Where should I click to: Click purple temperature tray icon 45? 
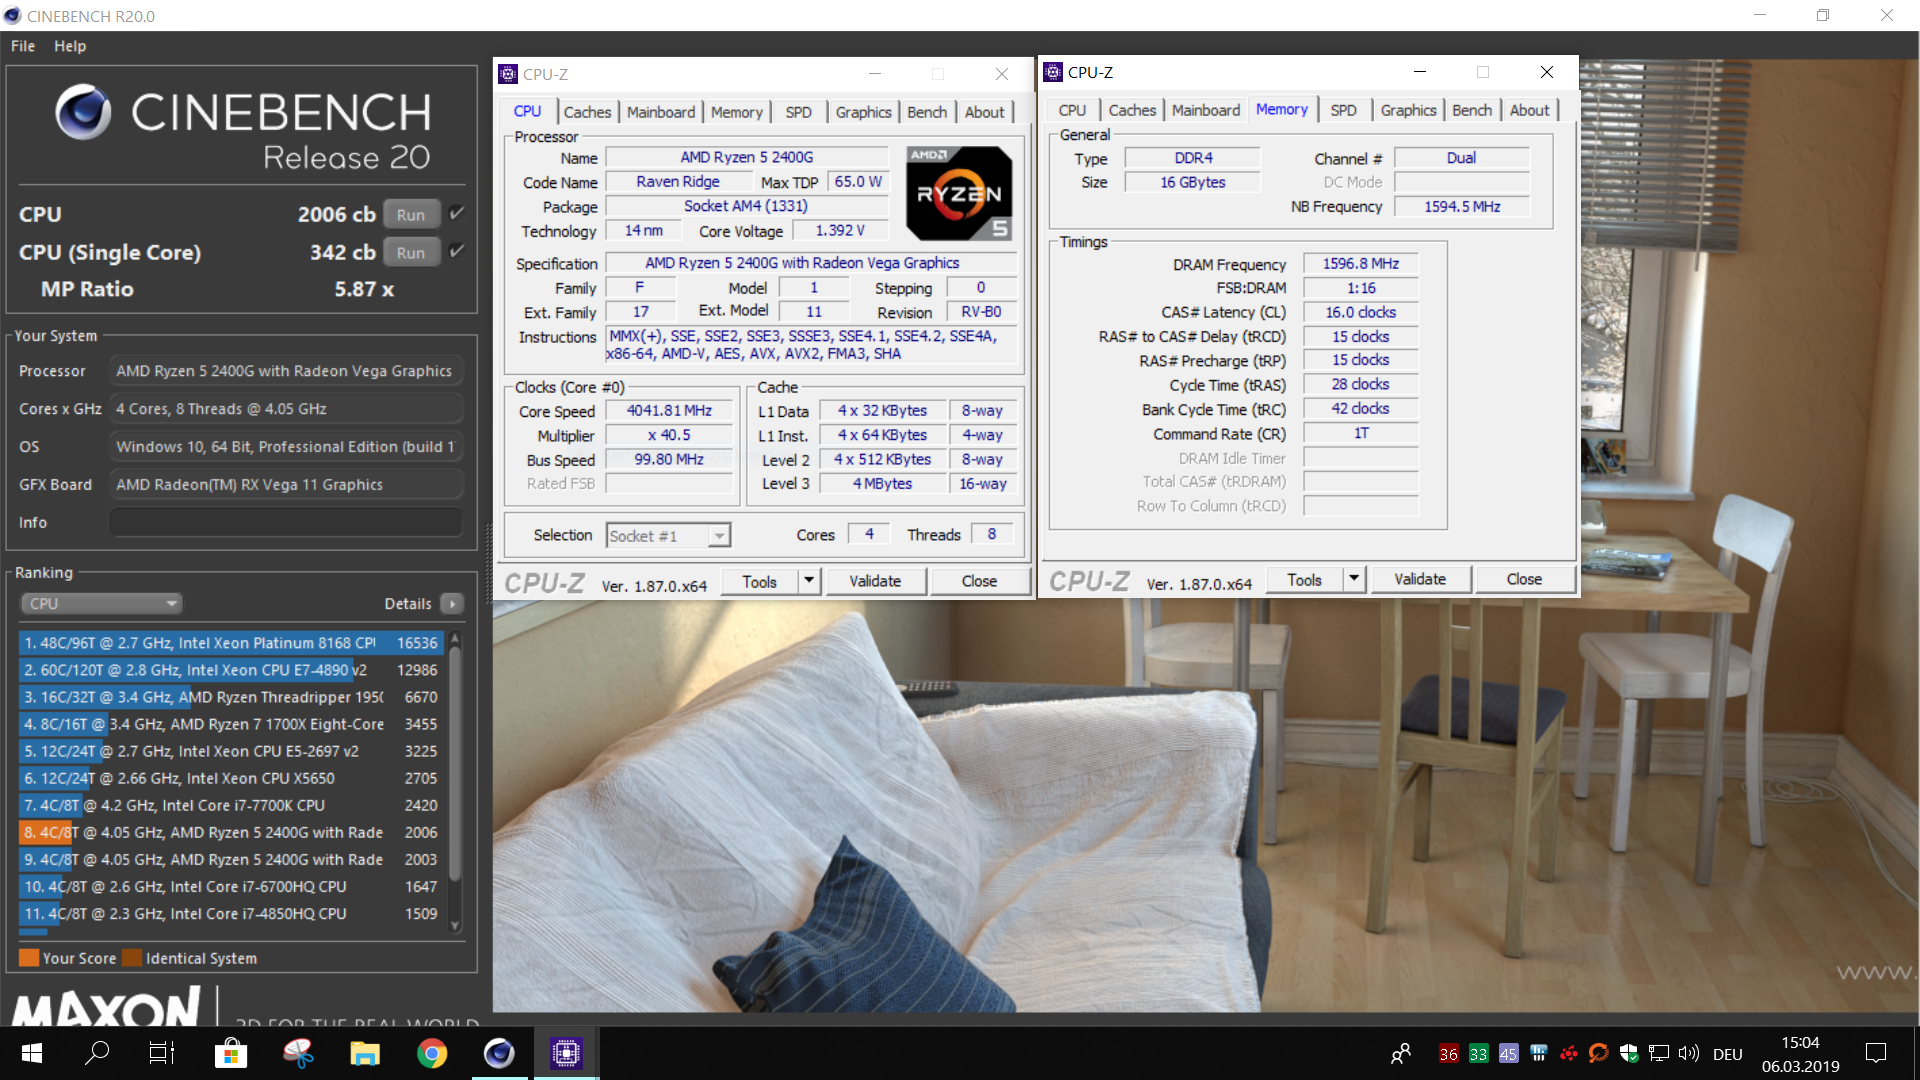pos(1509,1054)
